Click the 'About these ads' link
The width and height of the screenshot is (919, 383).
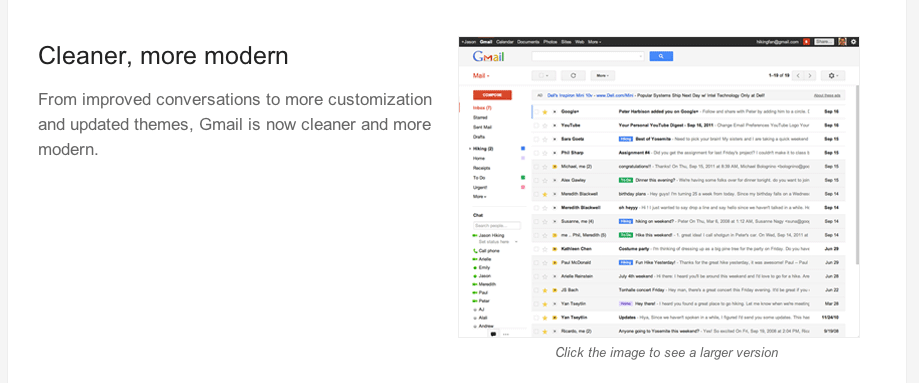tap(827, 95)
